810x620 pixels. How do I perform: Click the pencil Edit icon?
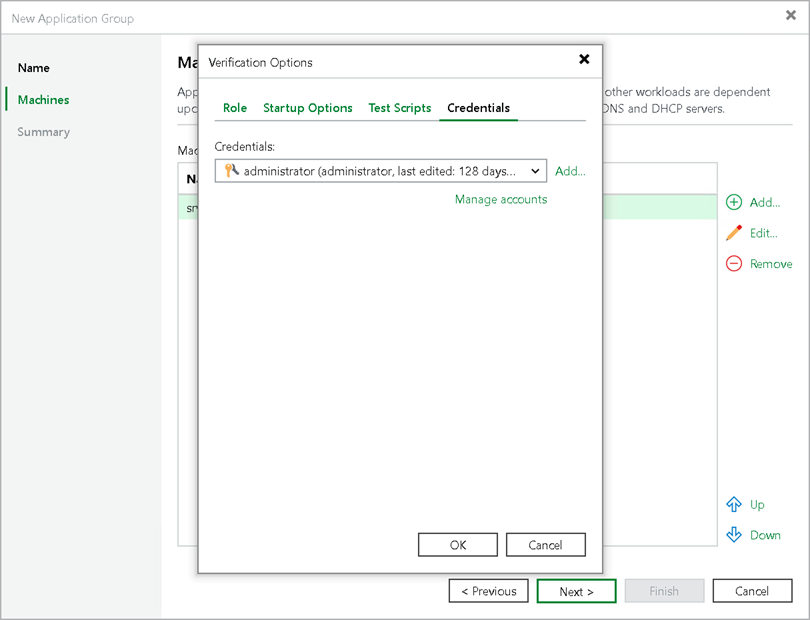734,233
